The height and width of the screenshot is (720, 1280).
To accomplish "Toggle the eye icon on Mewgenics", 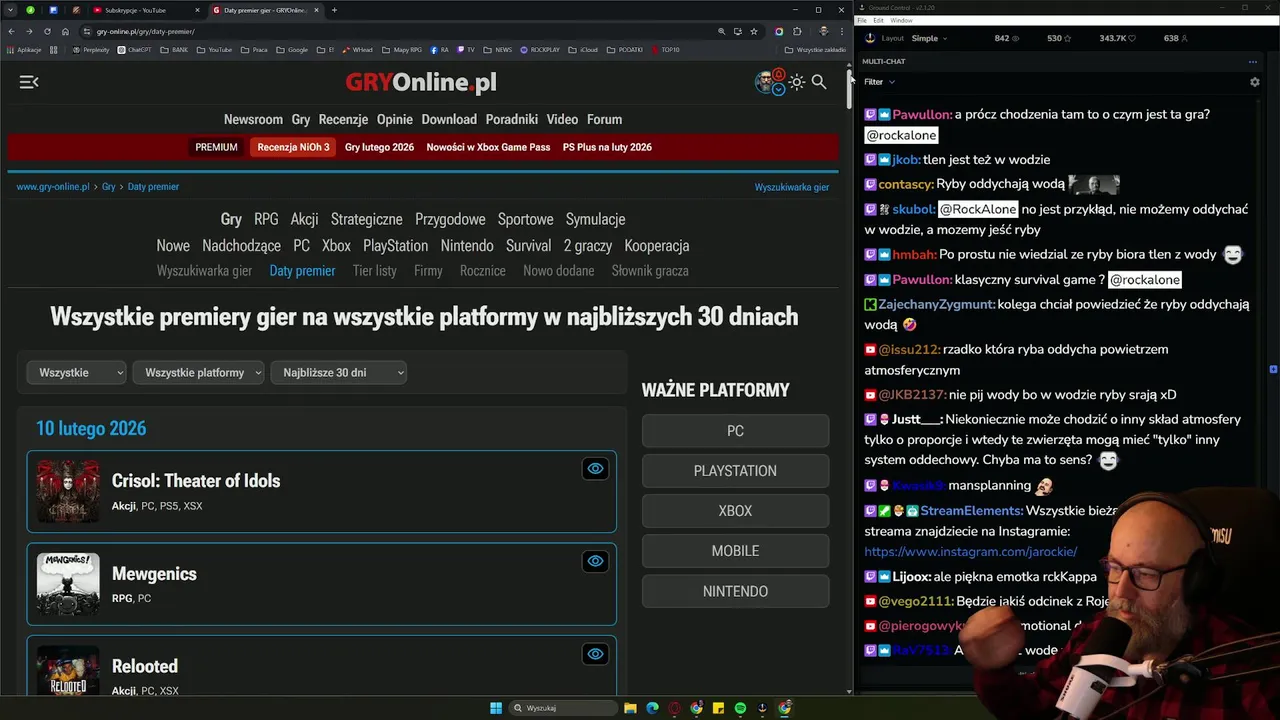I will click(x=595, y=561).
